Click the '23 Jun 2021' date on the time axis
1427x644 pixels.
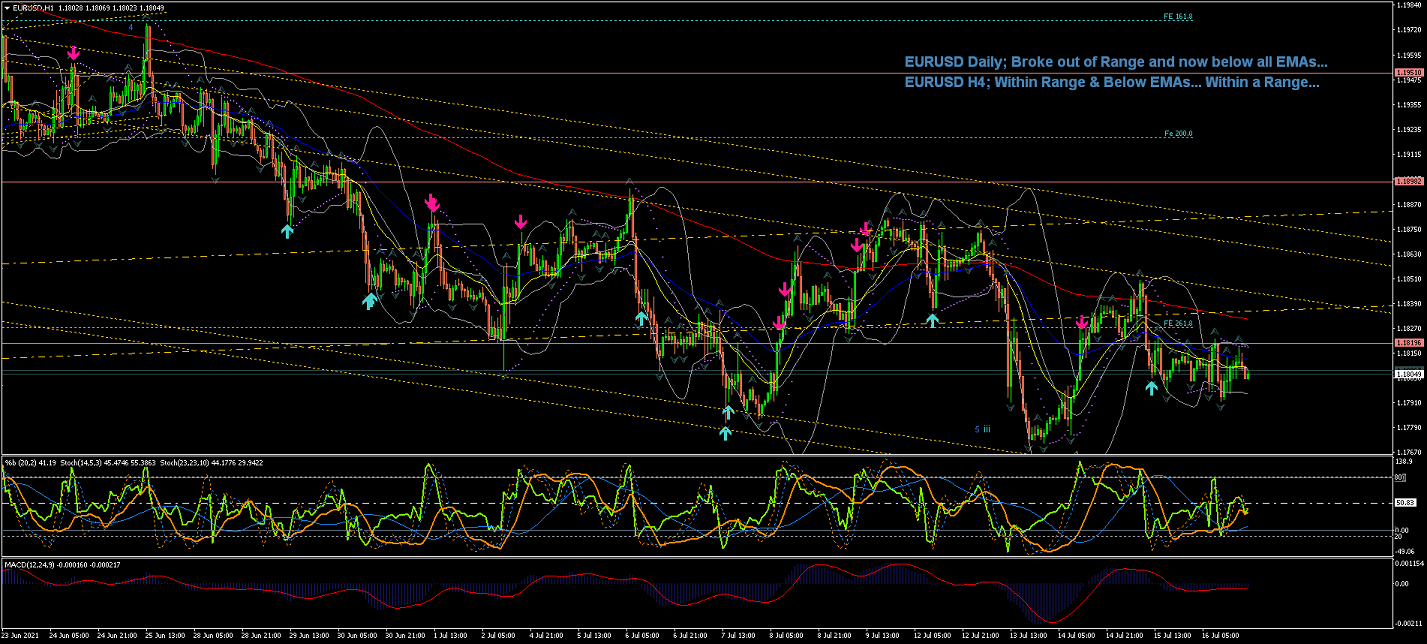click(22, 635)
